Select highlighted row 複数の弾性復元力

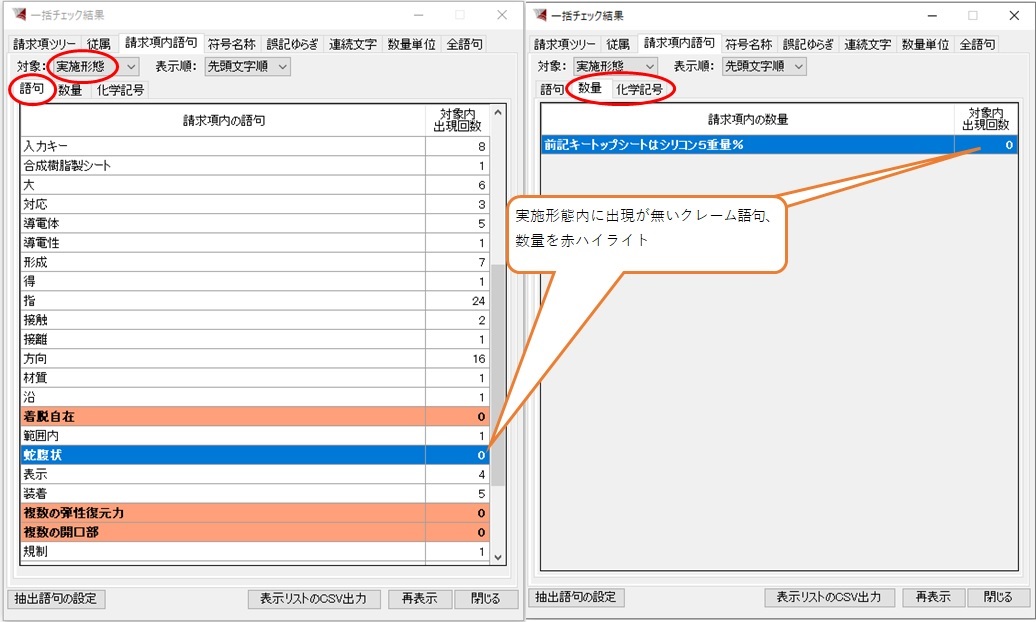(255, 513)
